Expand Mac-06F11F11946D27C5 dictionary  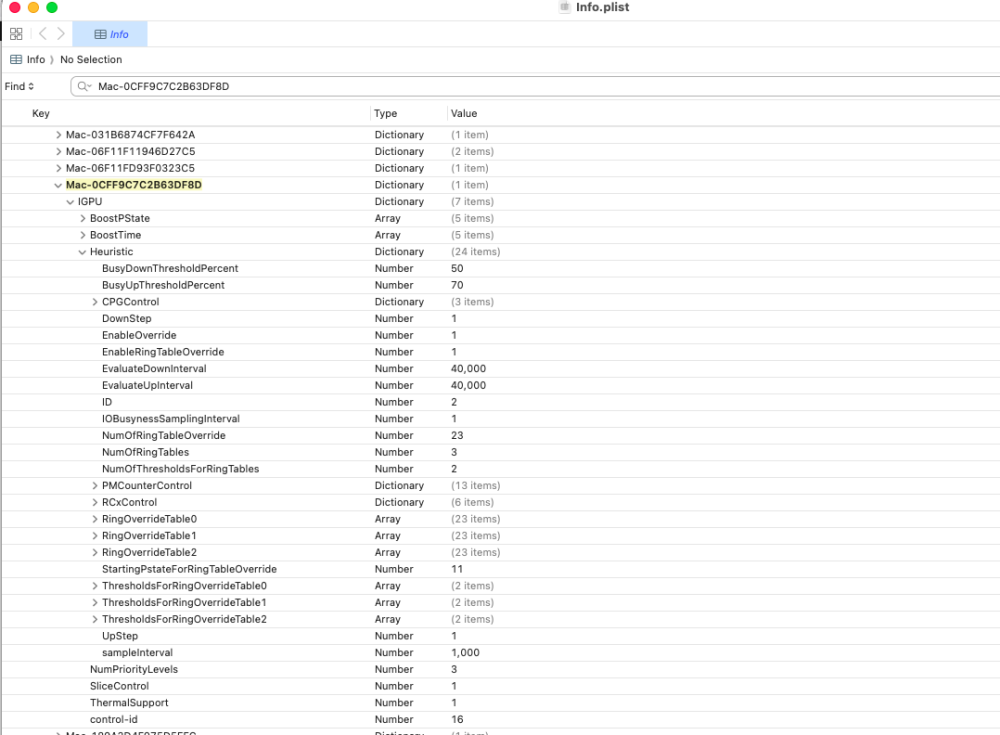[x=58, y=151]
